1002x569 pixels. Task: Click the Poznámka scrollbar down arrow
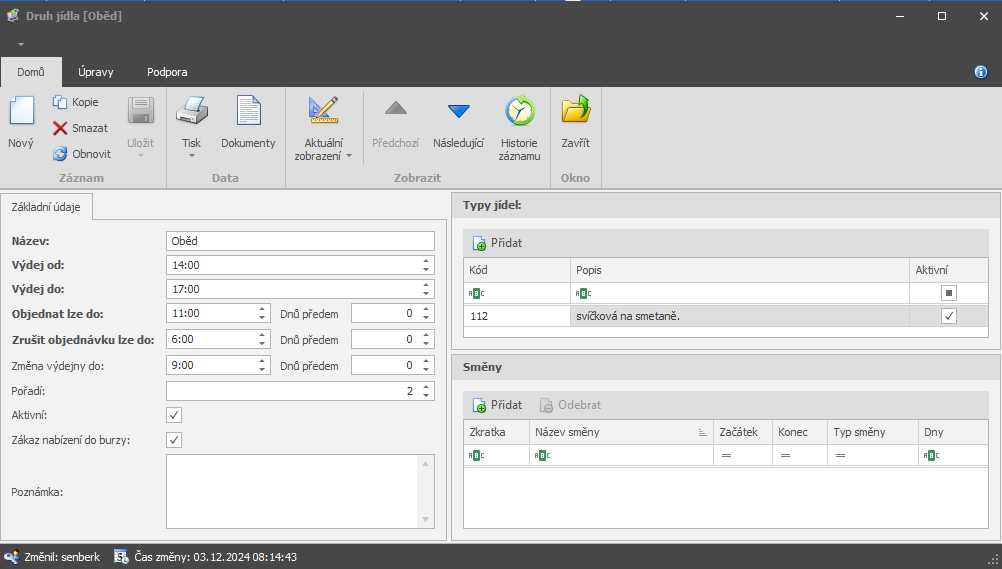pos(426,520)
